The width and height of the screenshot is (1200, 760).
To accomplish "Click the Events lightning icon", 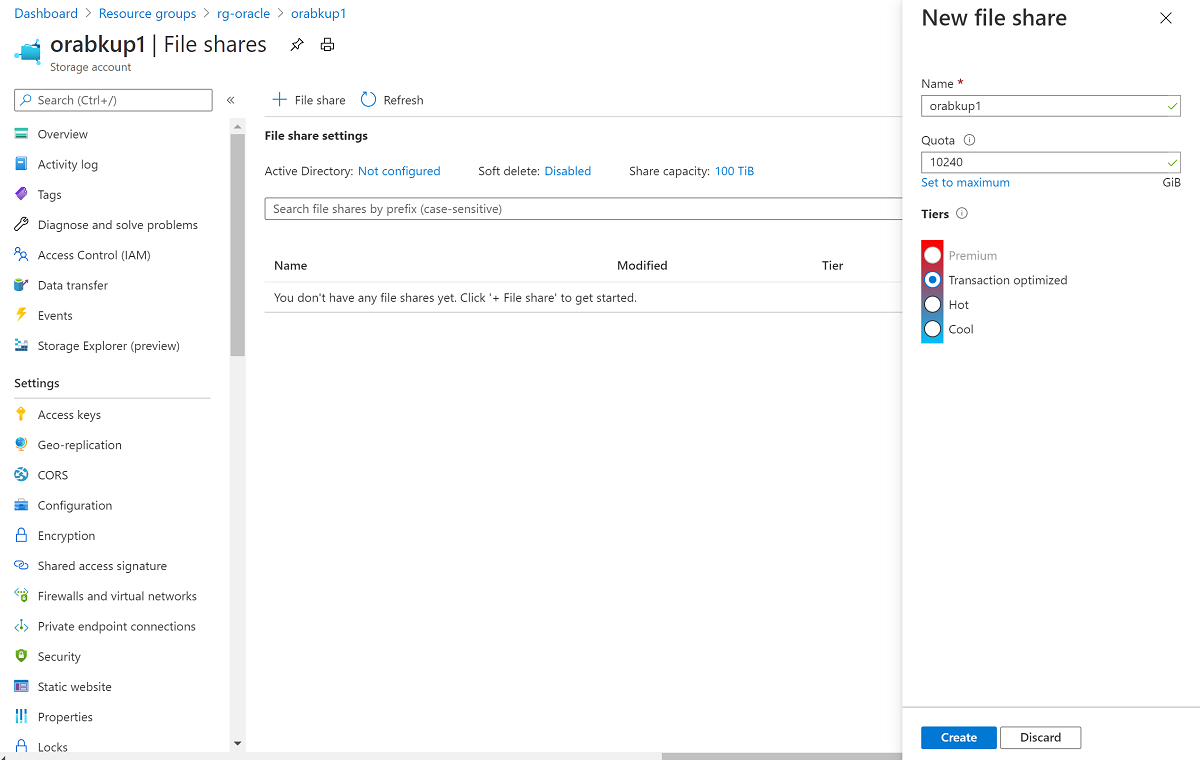I will (22, 315).
